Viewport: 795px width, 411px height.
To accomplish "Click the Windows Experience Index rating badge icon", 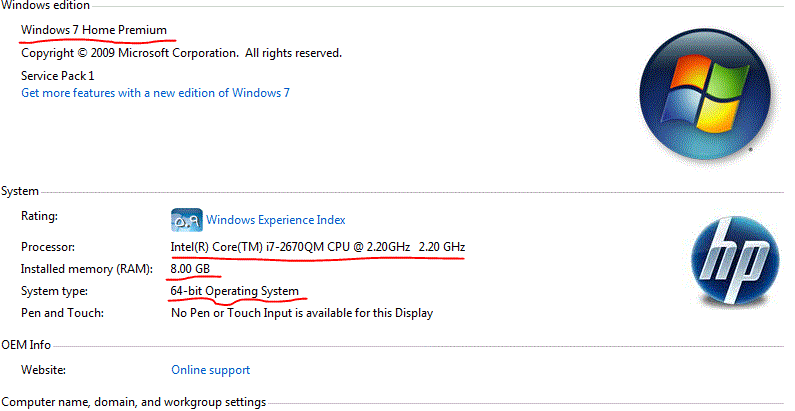I will pyautogui.click(x=187, y=220).
